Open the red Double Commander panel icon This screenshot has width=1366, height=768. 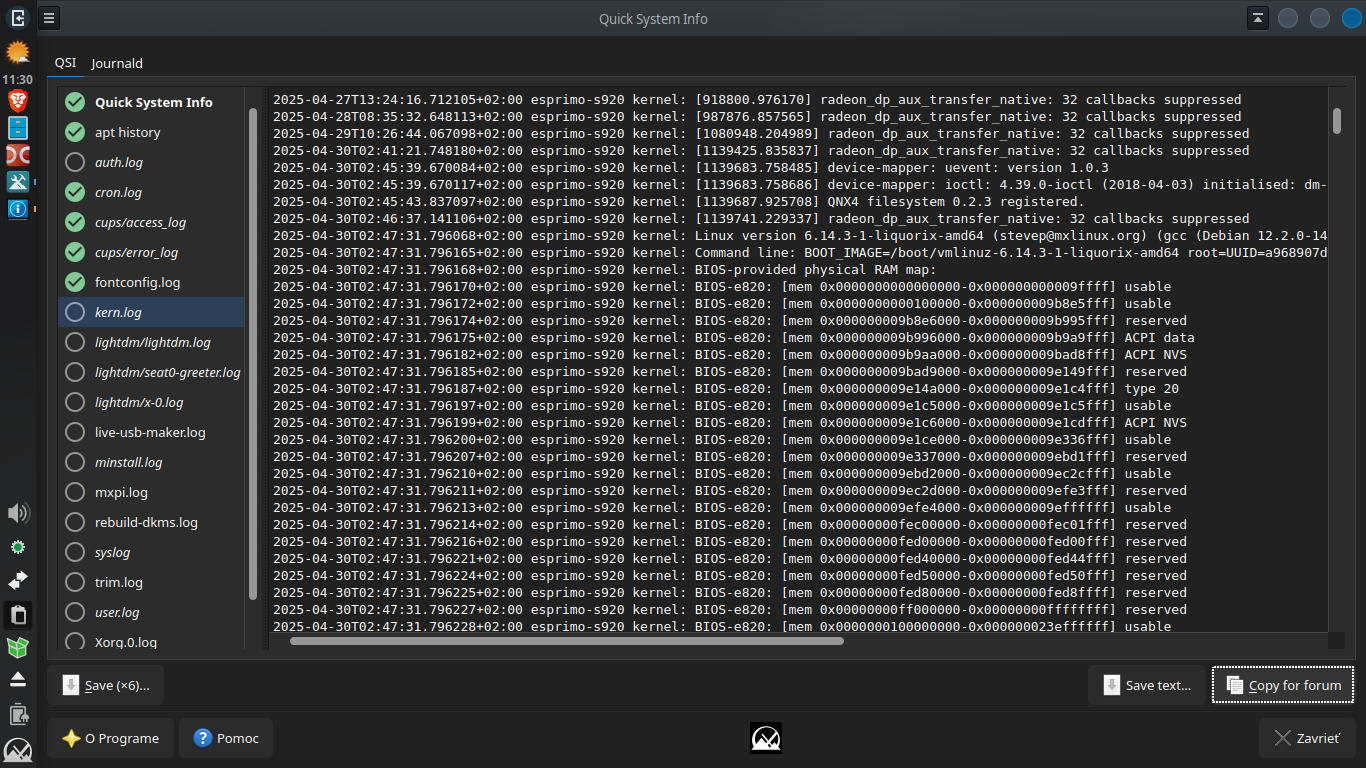pyautogui.click(x=18, y=155)
